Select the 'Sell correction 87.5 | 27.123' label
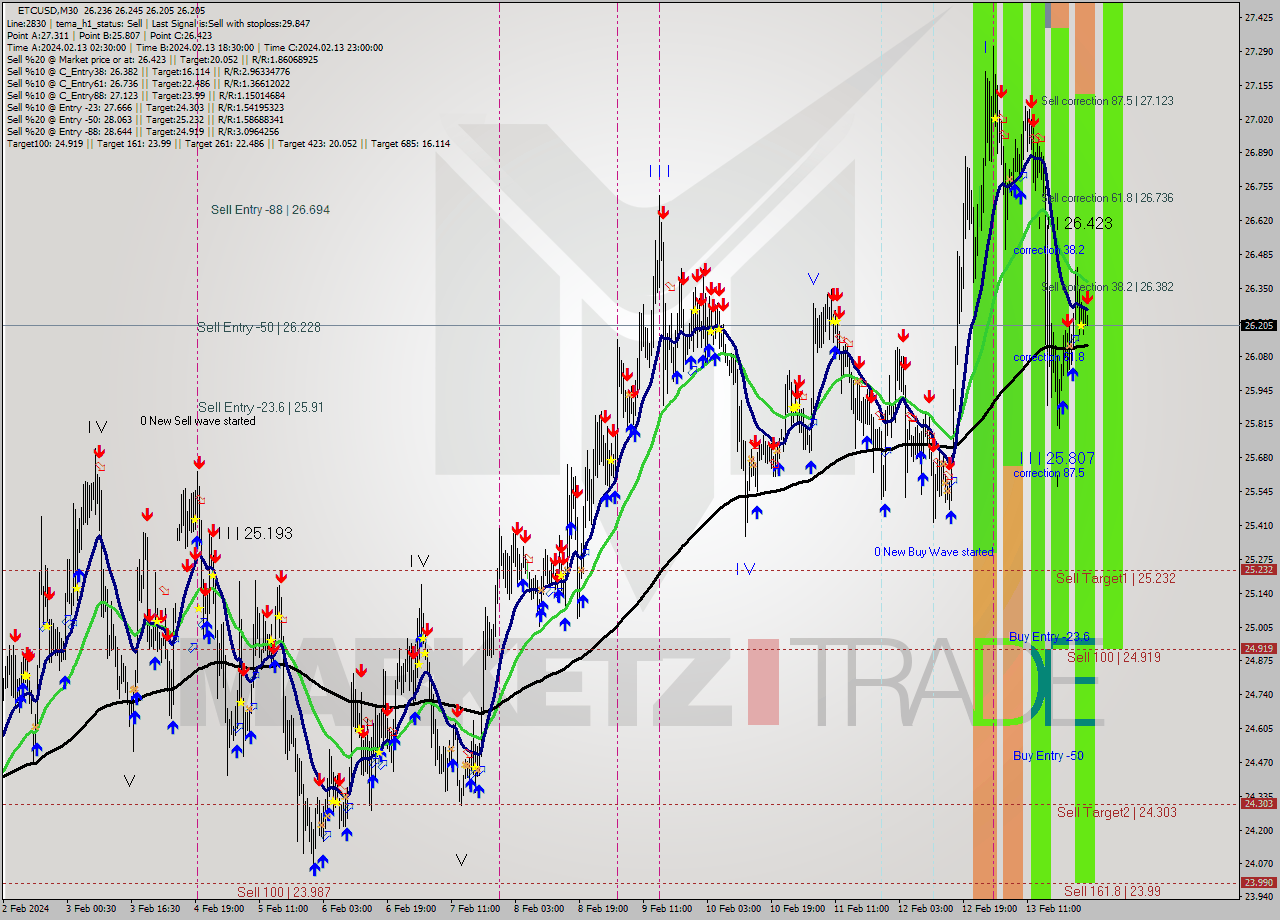The height and width of the screenshot is (920, 1280). (1107, 101)
